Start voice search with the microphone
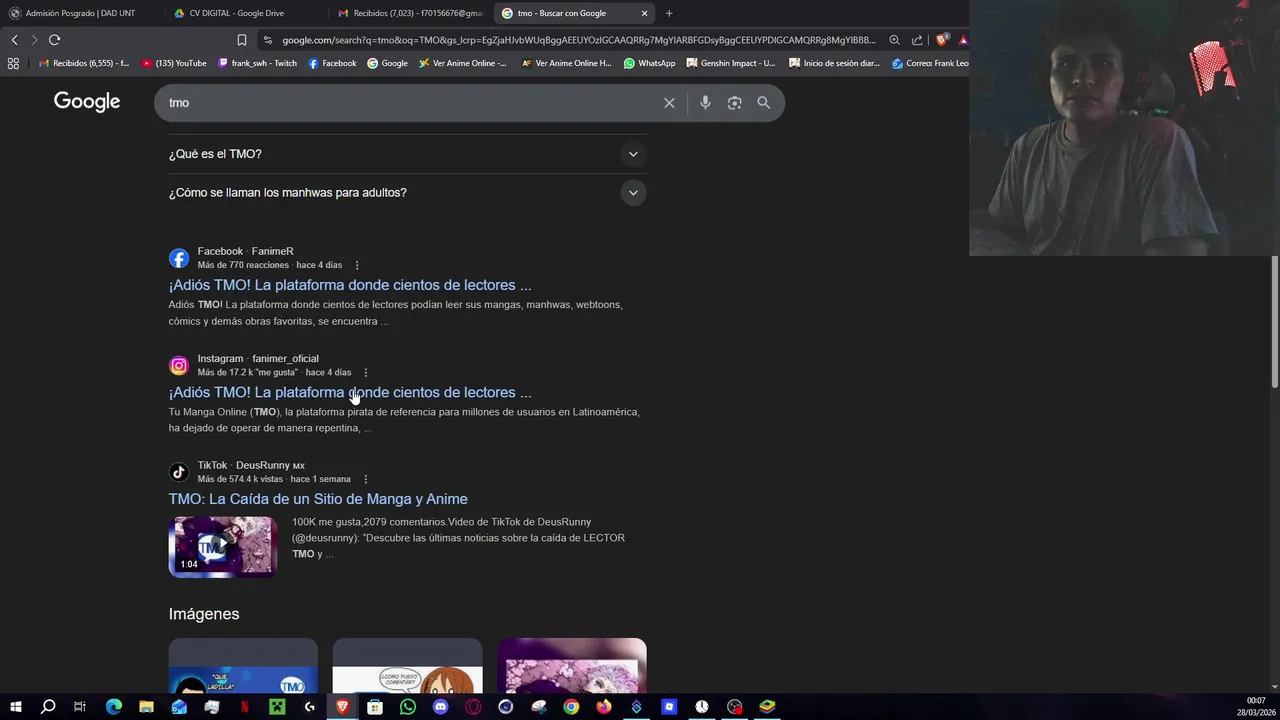This screenshot has height=720, width=1280. [x=705, y=103]
